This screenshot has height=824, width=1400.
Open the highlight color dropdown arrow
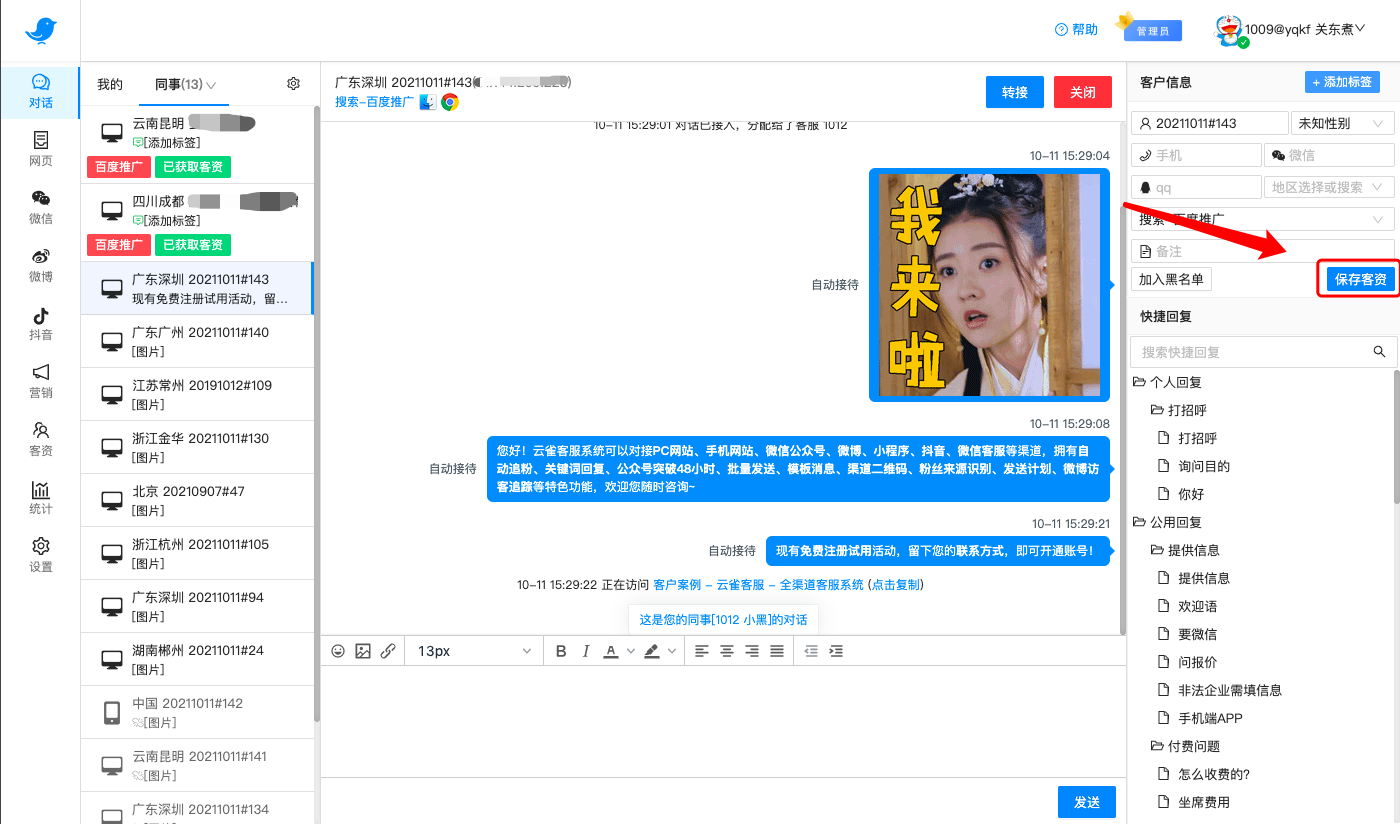(672, 651)
